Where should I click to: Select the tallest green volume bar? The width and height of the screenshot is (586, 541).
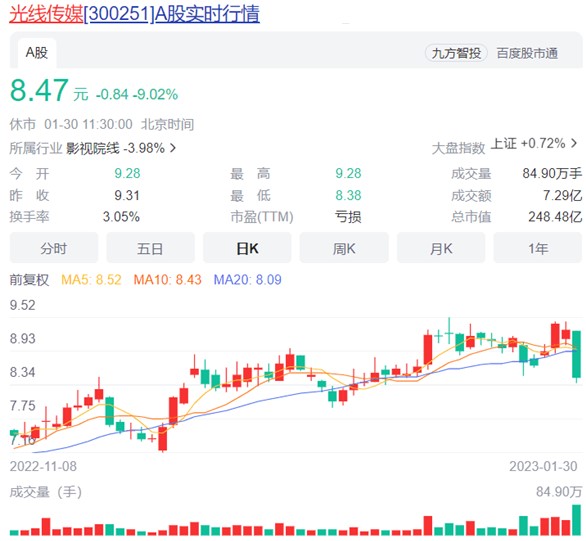coord(577,520)
